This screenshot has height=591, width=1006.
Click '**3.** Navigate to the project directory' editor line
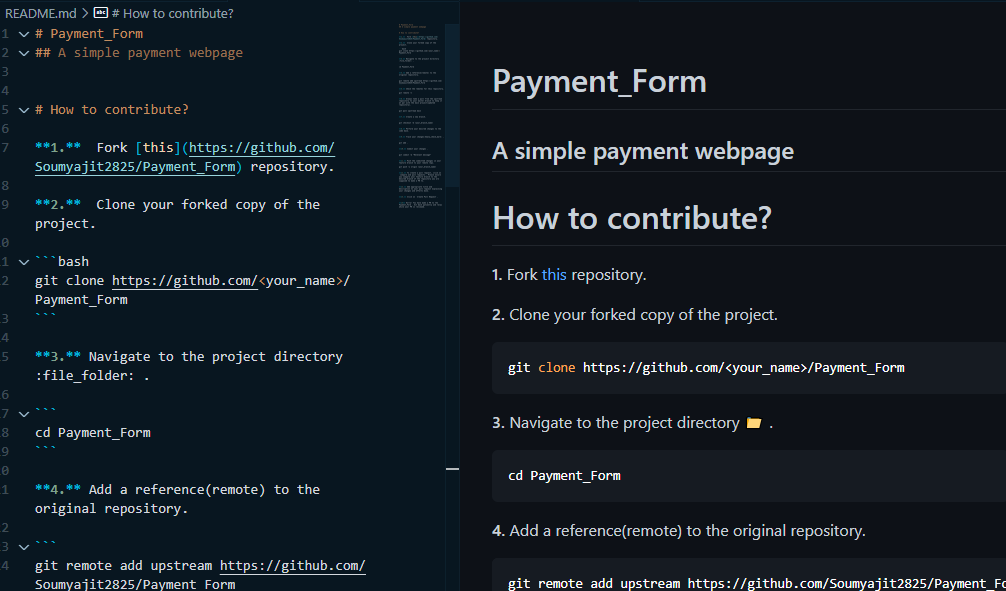click(x=189, y=357)
